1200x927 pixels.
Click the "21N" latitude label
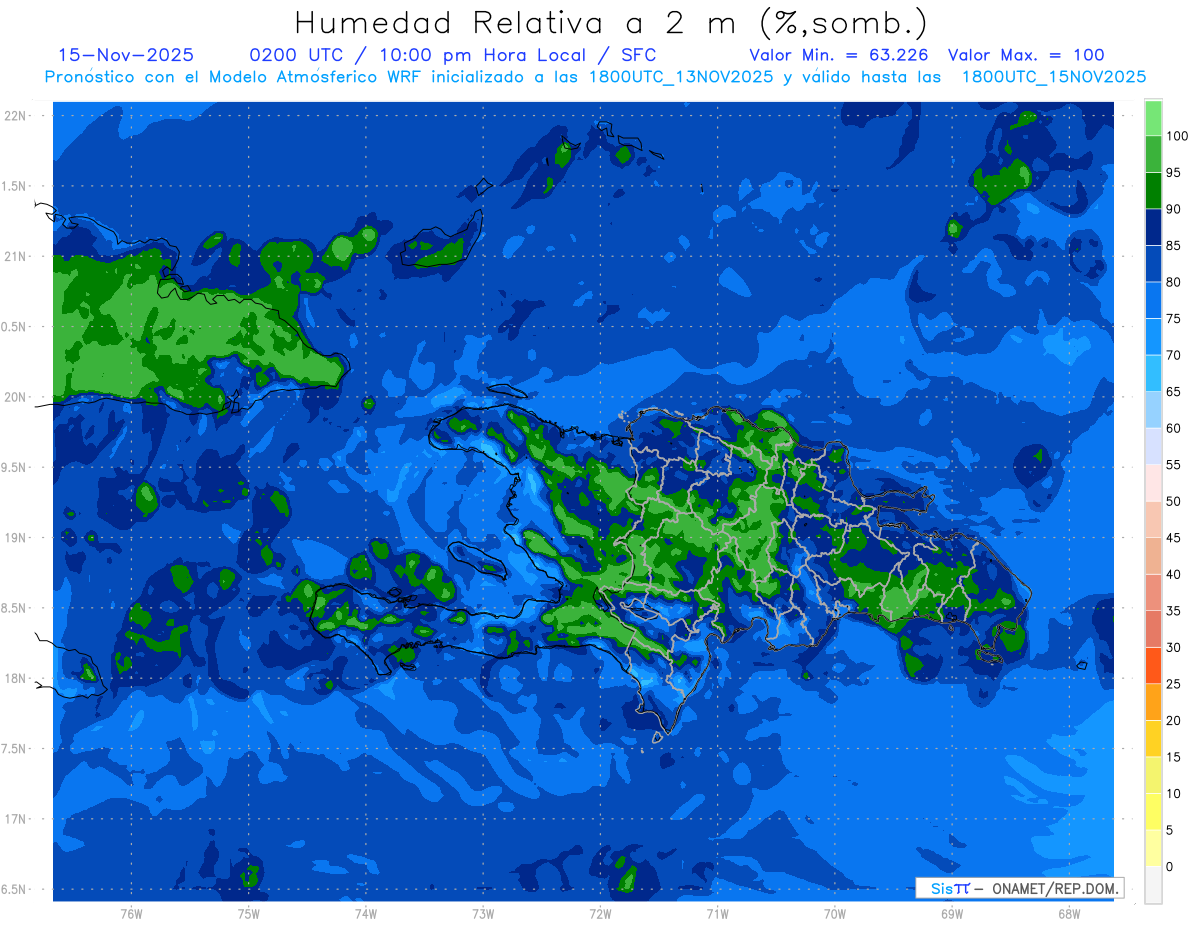click(x=16, y=256)
